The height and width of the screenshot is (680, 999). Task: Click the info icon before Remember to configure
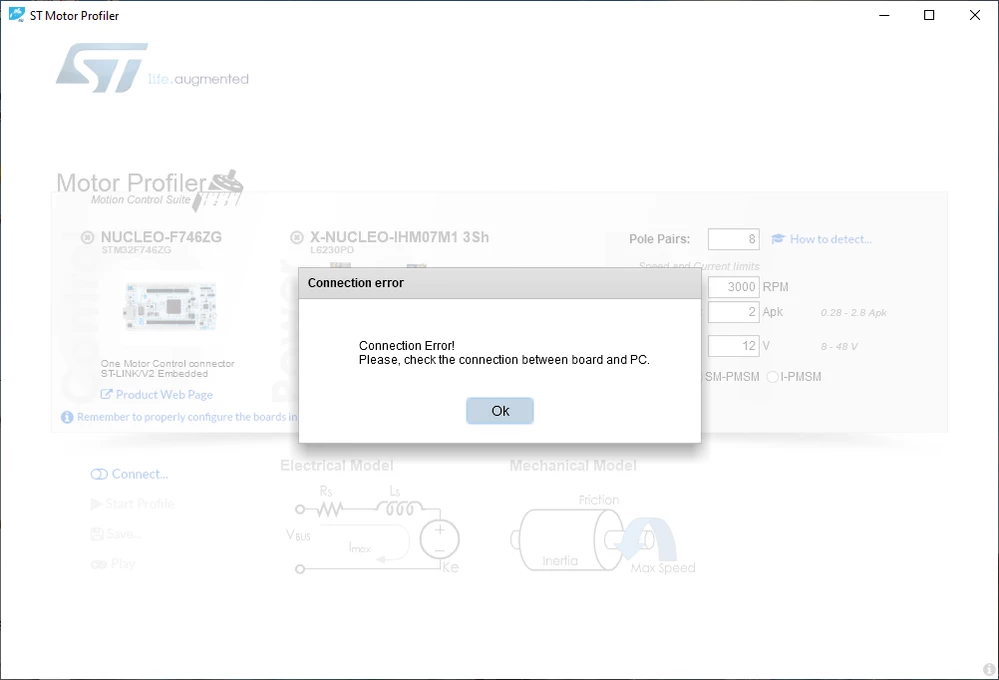click(67, 417)
